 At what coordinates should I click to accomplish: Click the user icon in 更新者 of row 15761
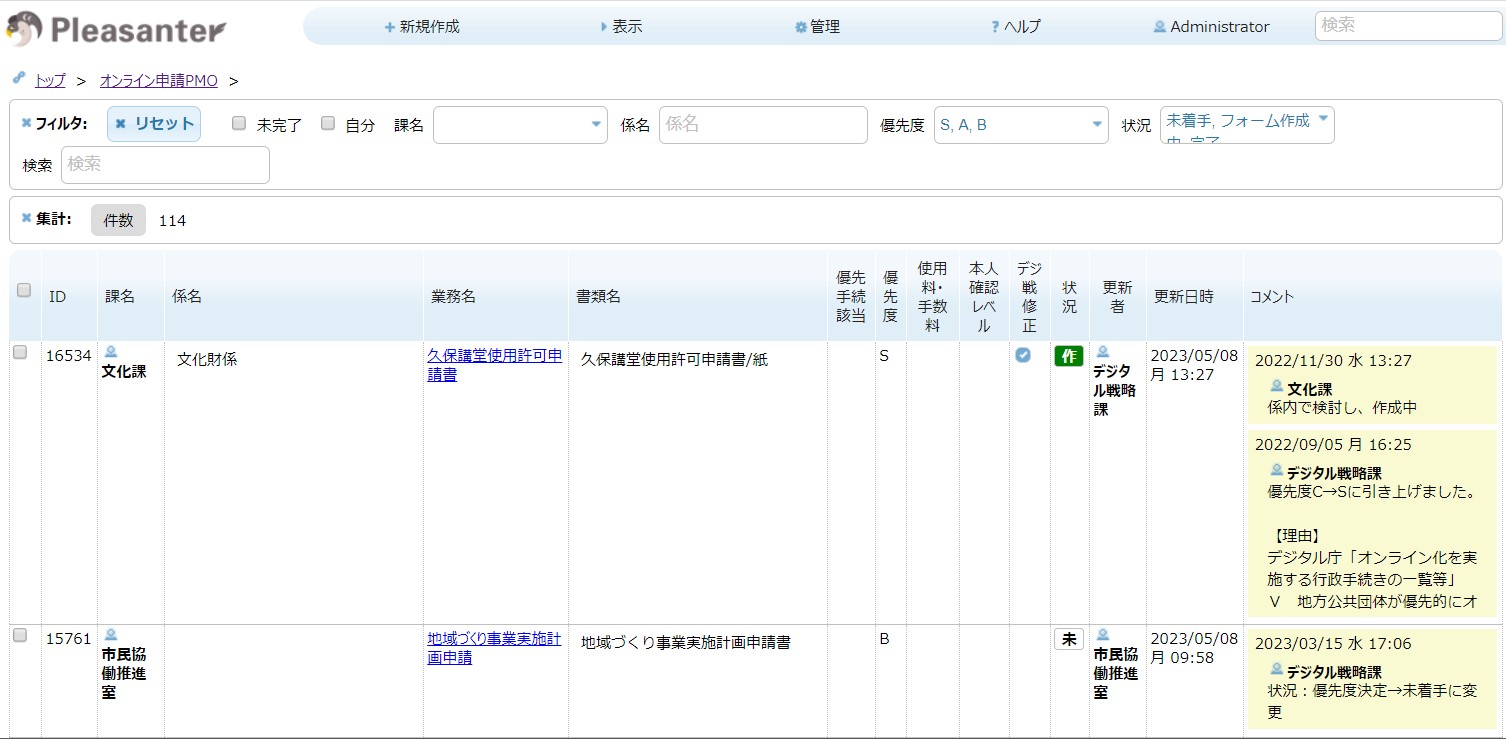(x=1103, y=635)
